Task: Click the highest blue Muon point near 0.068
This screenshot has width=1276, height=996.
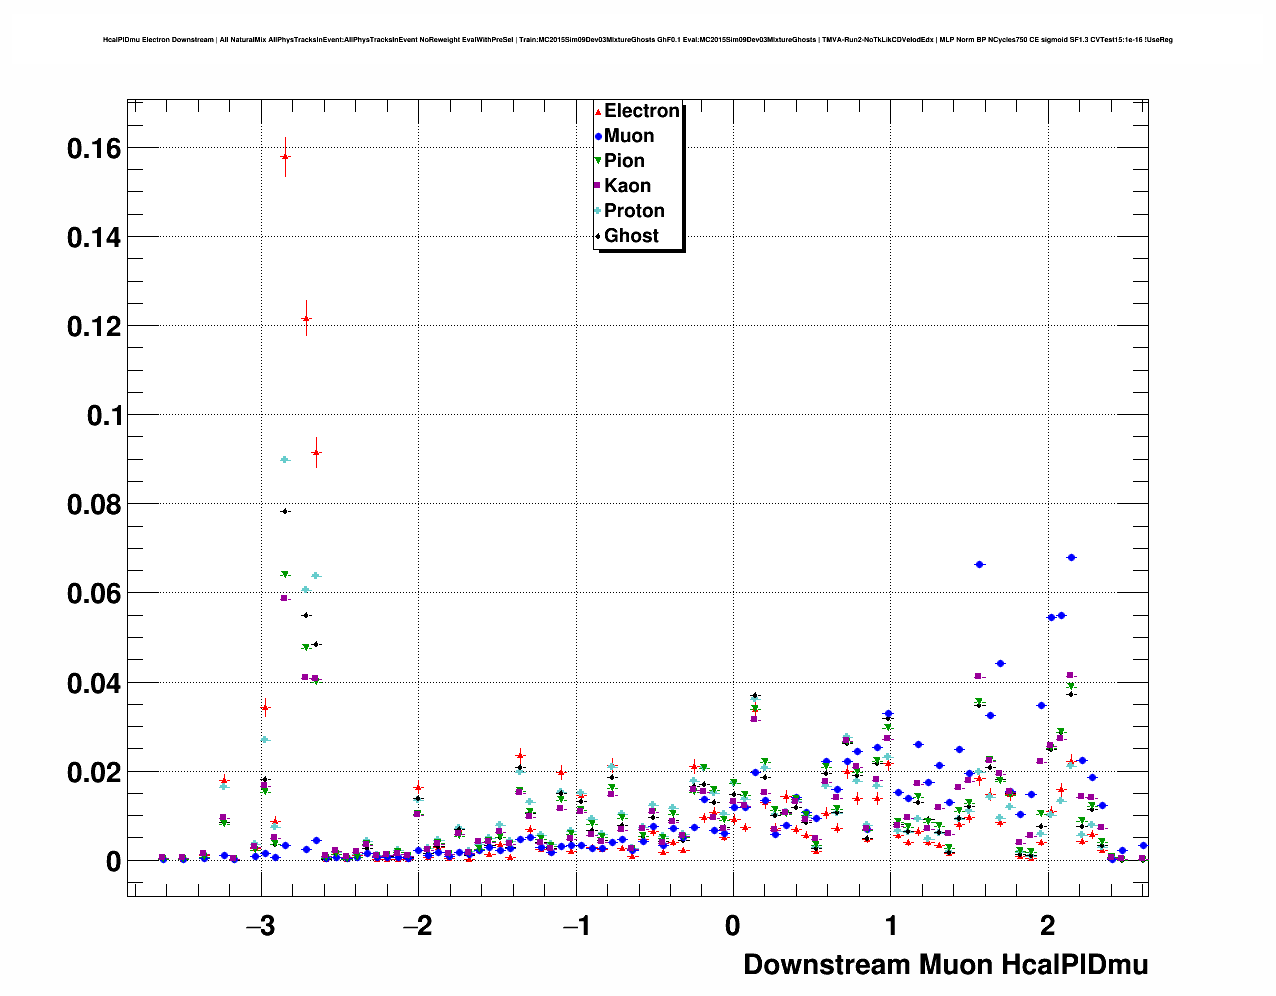Action: 1071,557
